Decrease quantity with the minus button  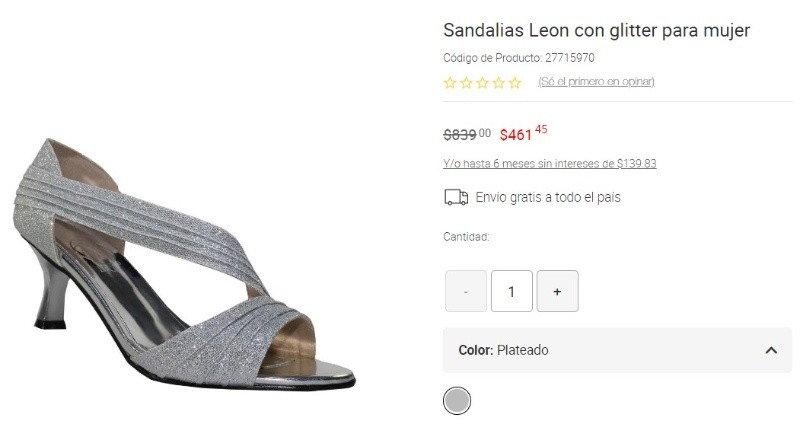(466, 291)
